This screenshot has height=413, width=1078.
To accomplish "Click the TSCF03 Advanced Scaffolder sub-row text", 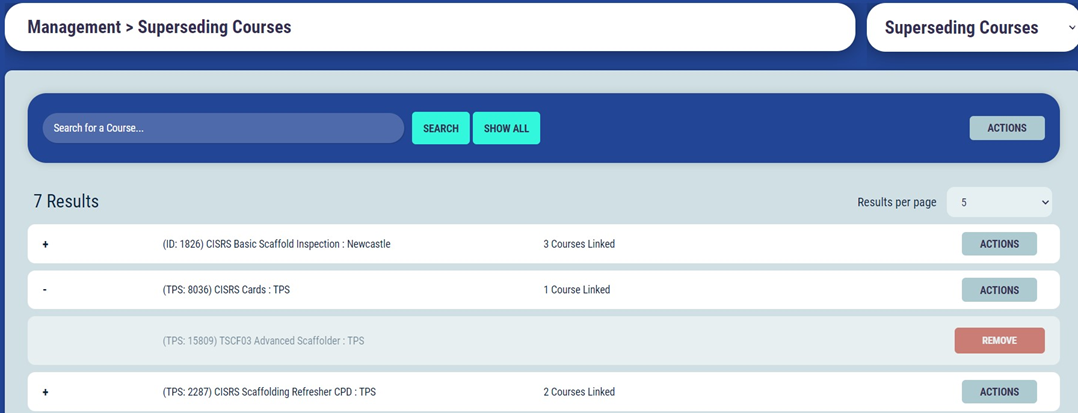I will coord(263,341).
